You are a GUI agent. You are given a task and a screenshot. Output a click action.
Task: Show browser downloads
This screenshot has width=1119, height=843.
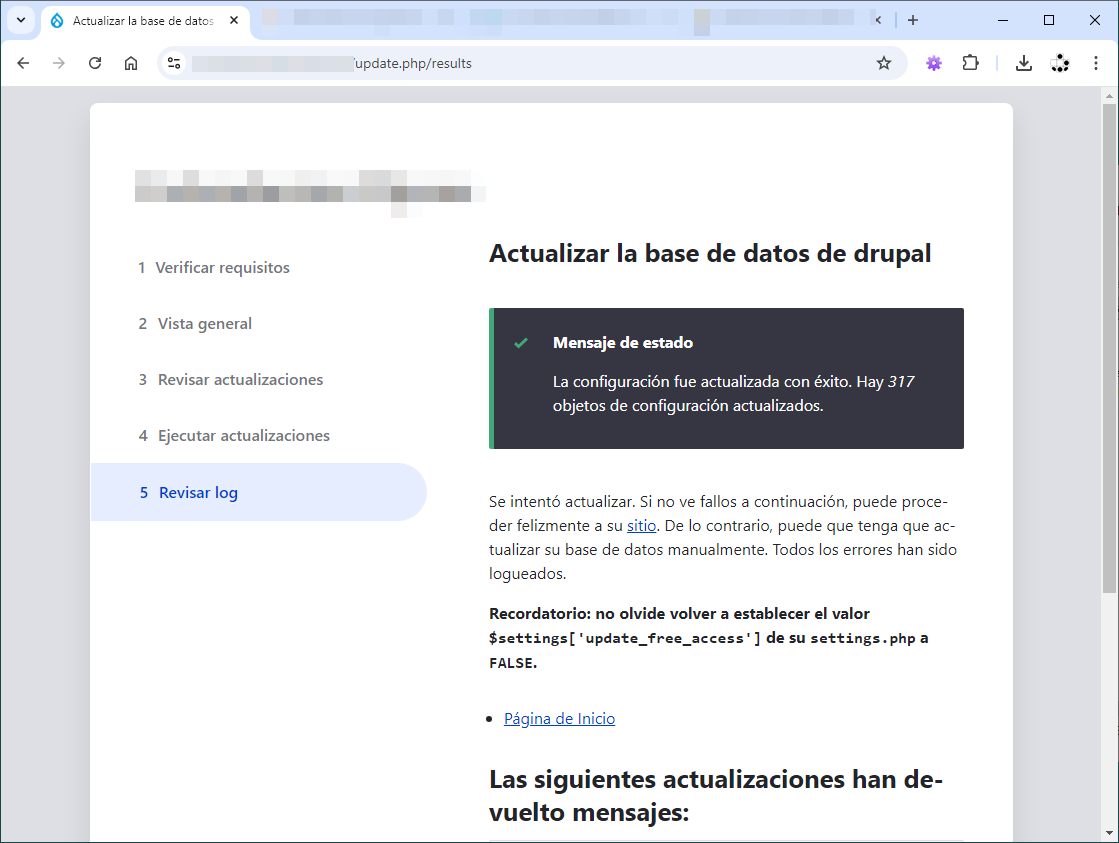coord(1023,63)
